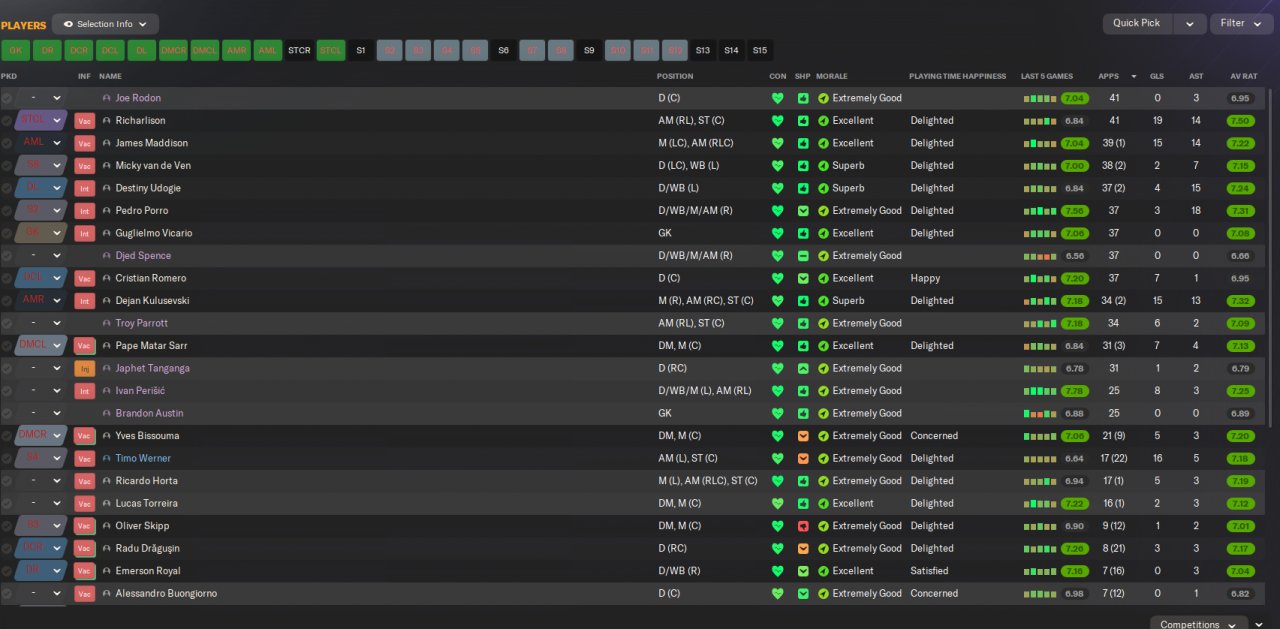Image resolution: width=1280 pixels, height=629 pixels.
Task: Click Emerson Royal's morale icon
Action: click(x=823, y=571)
